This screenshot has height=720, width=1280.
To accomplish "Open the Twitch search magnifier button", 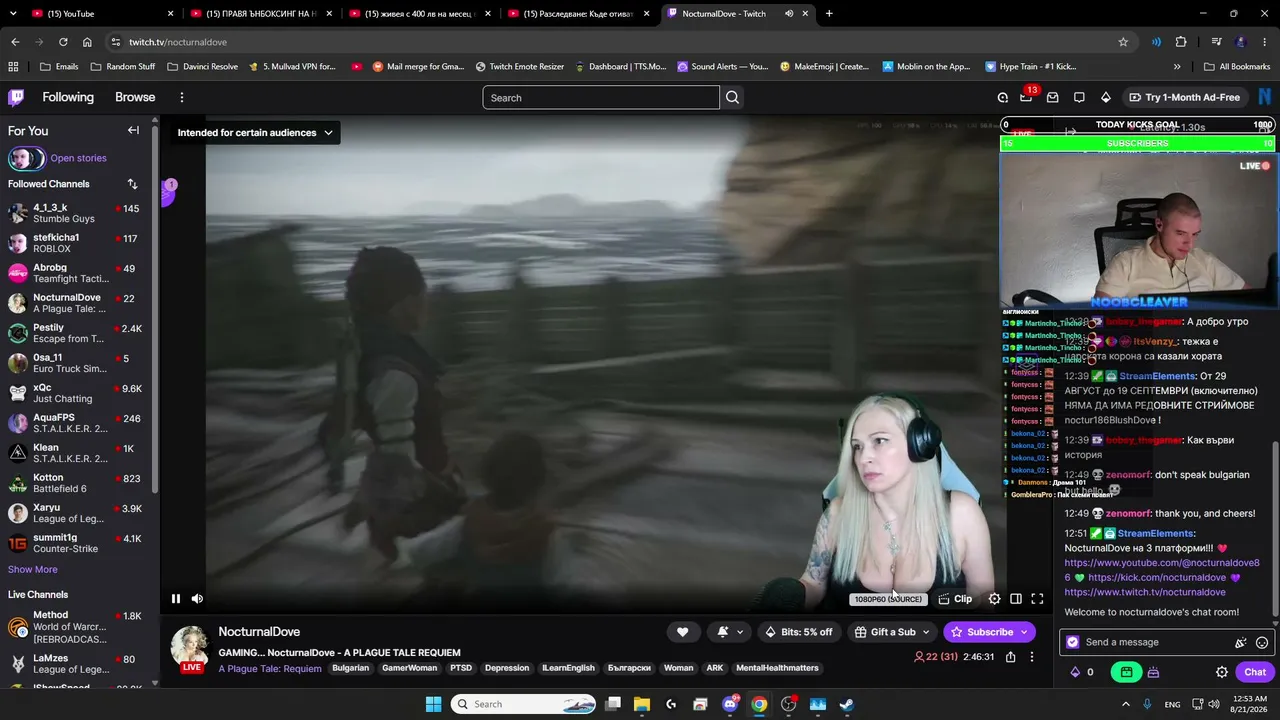I will 733,97.
